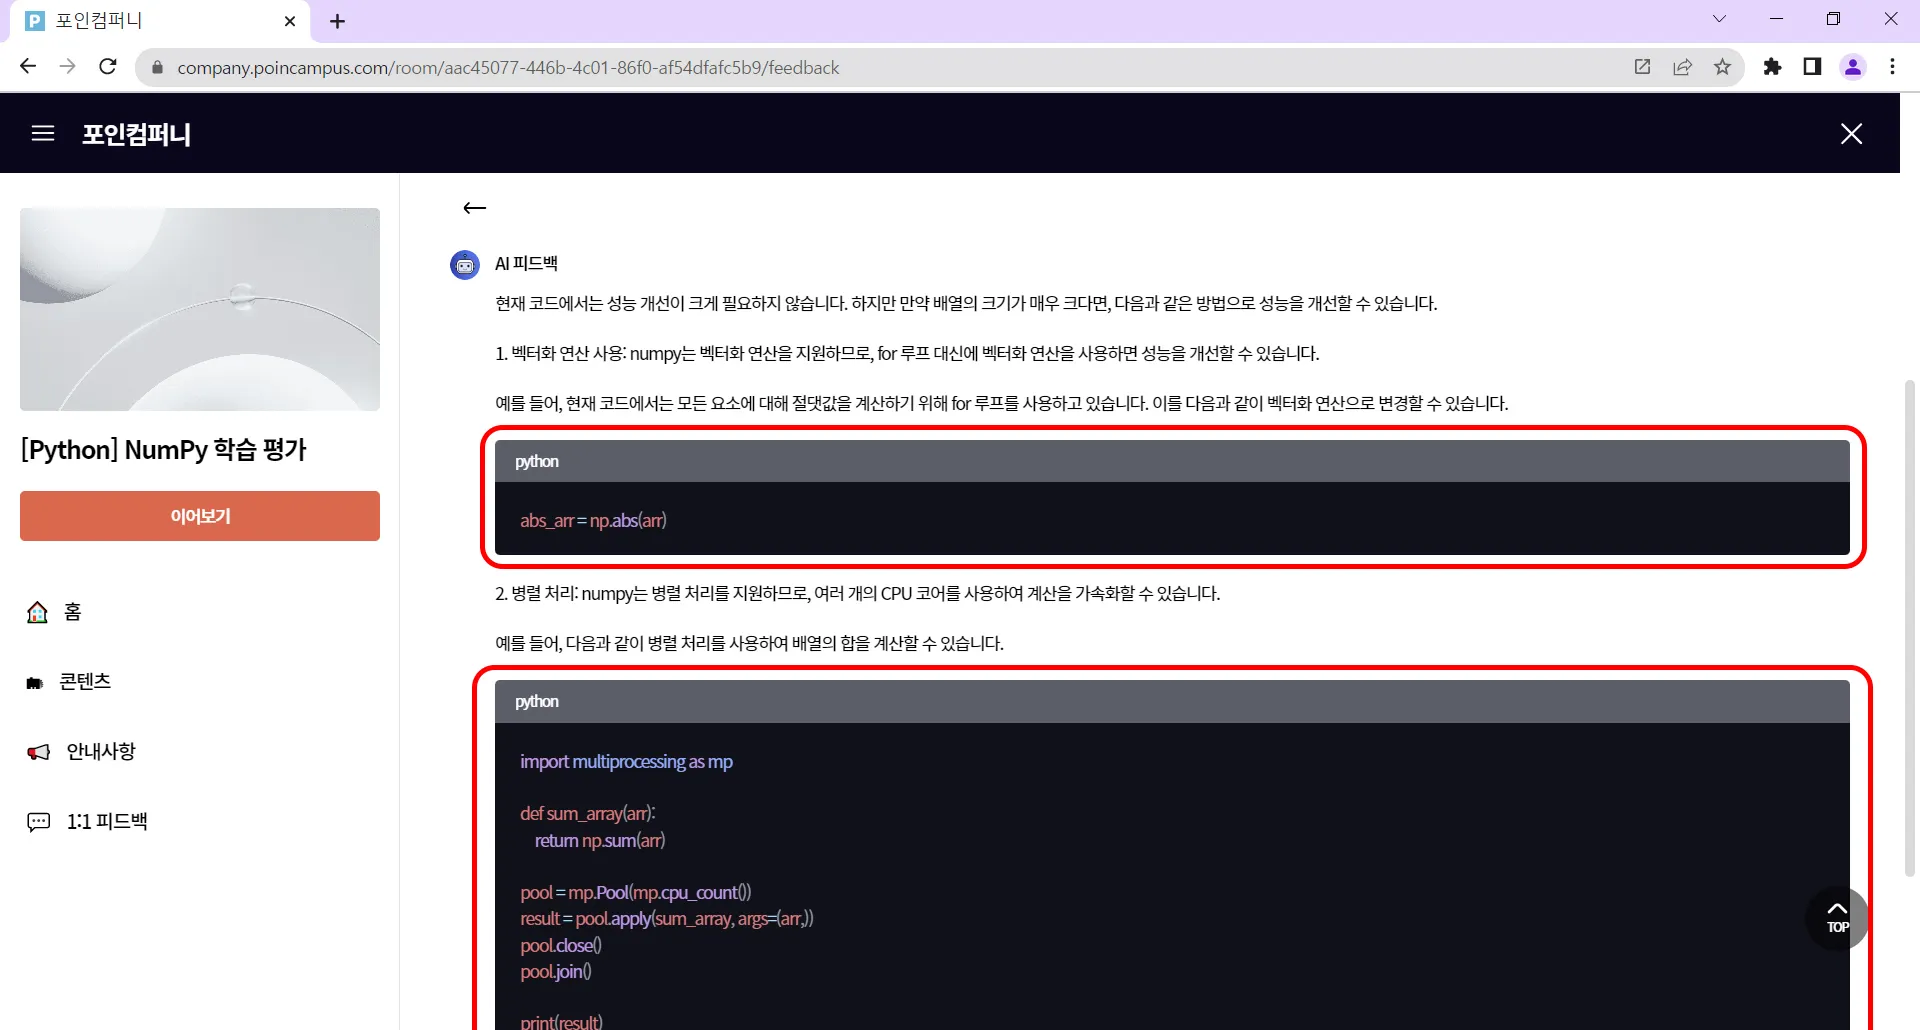
Task: Click the paragraph starting with 2. 병렬 처리
Action: pos(858,593)
